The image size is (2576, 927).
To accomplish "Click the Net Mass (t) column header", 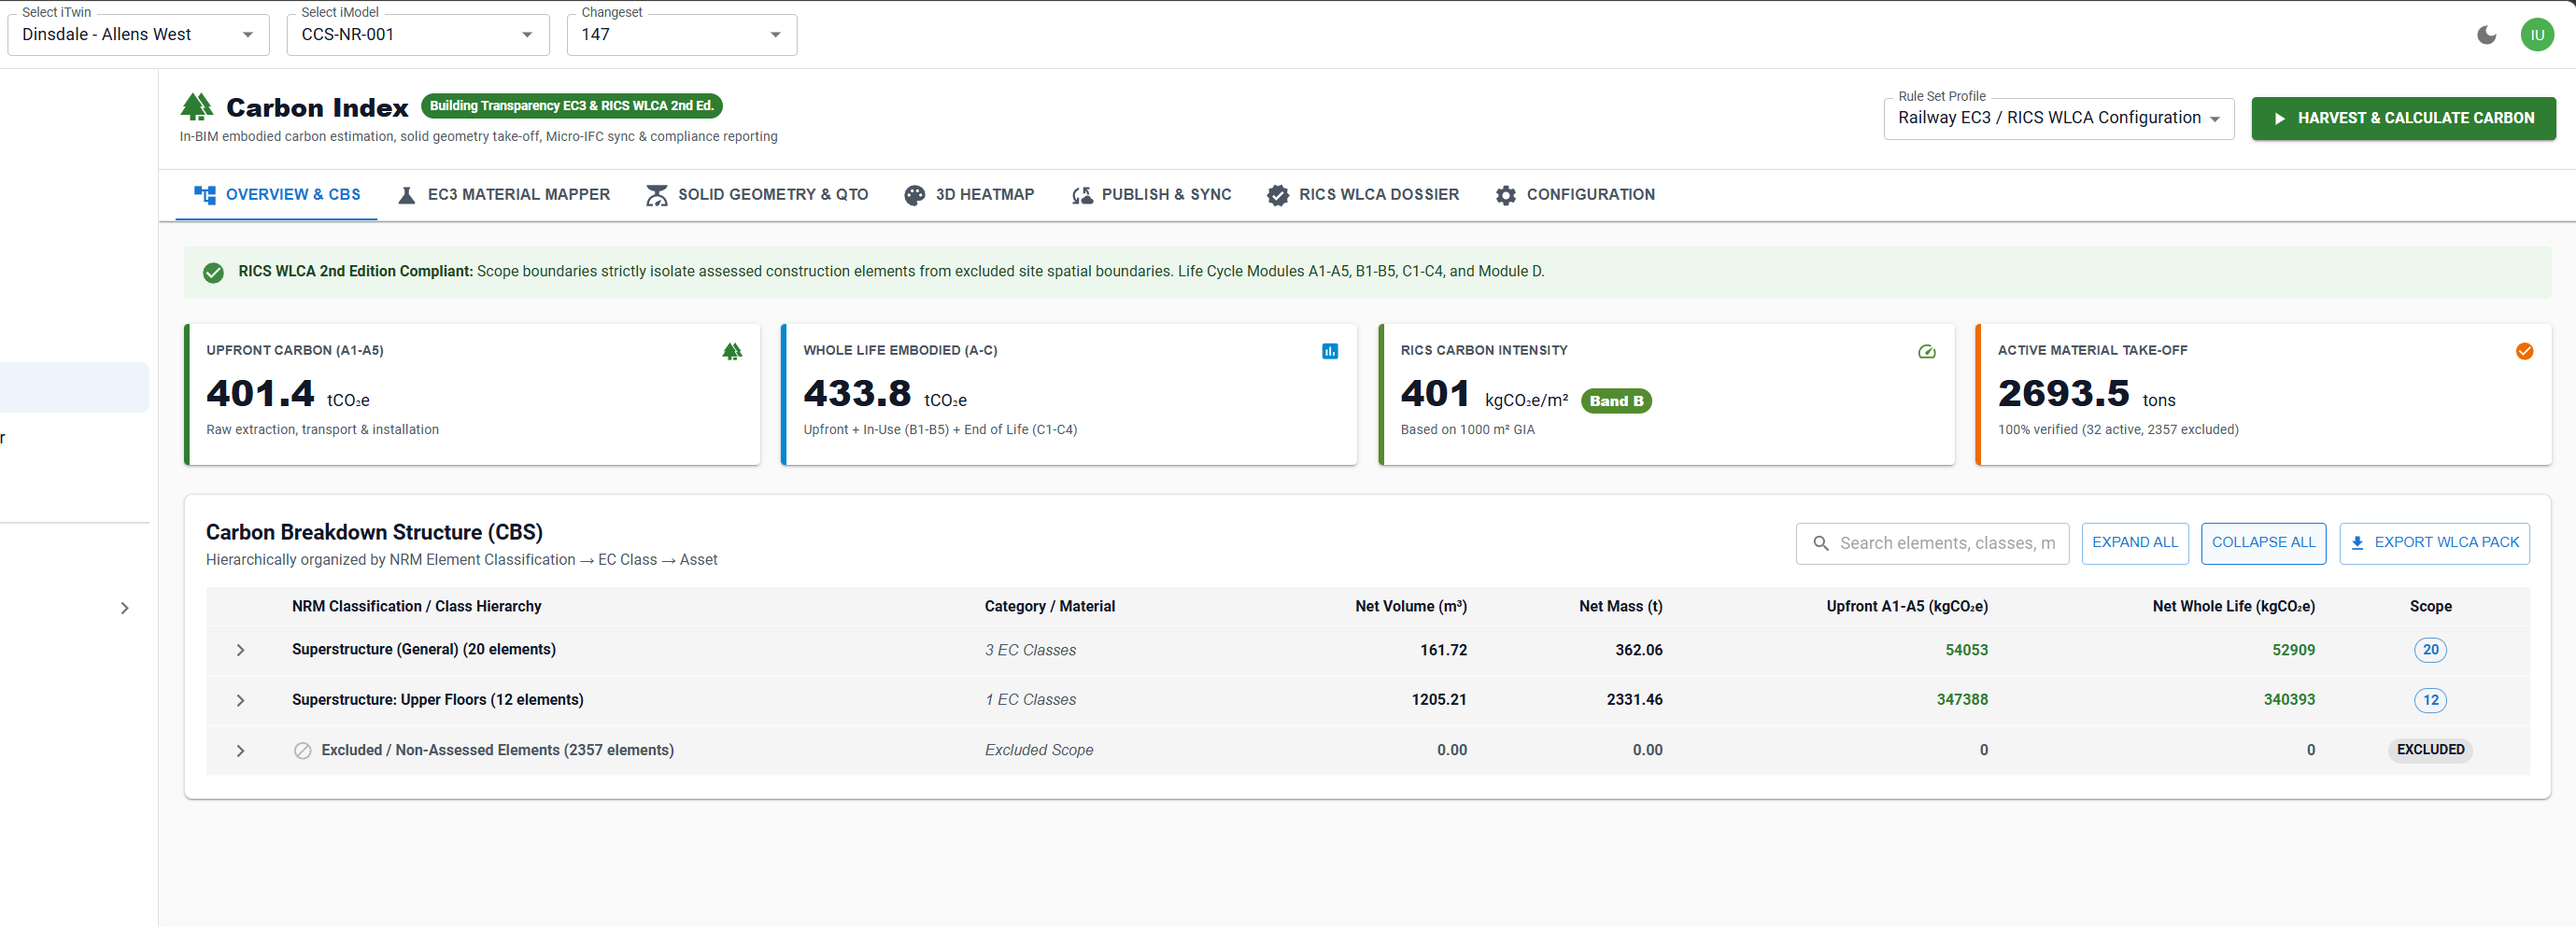I will tap(1620, 607).
